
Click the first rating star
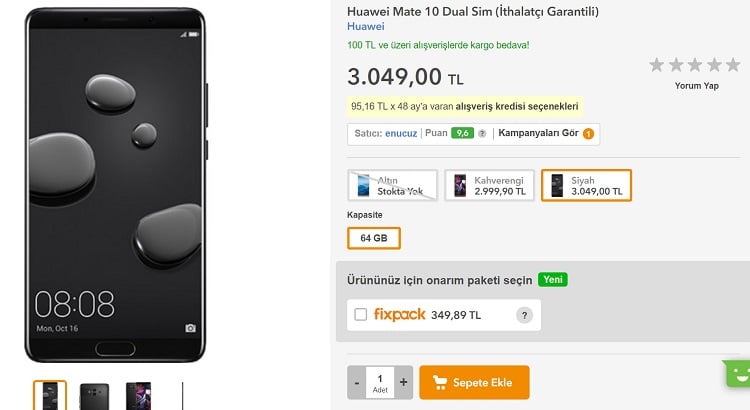657,65
